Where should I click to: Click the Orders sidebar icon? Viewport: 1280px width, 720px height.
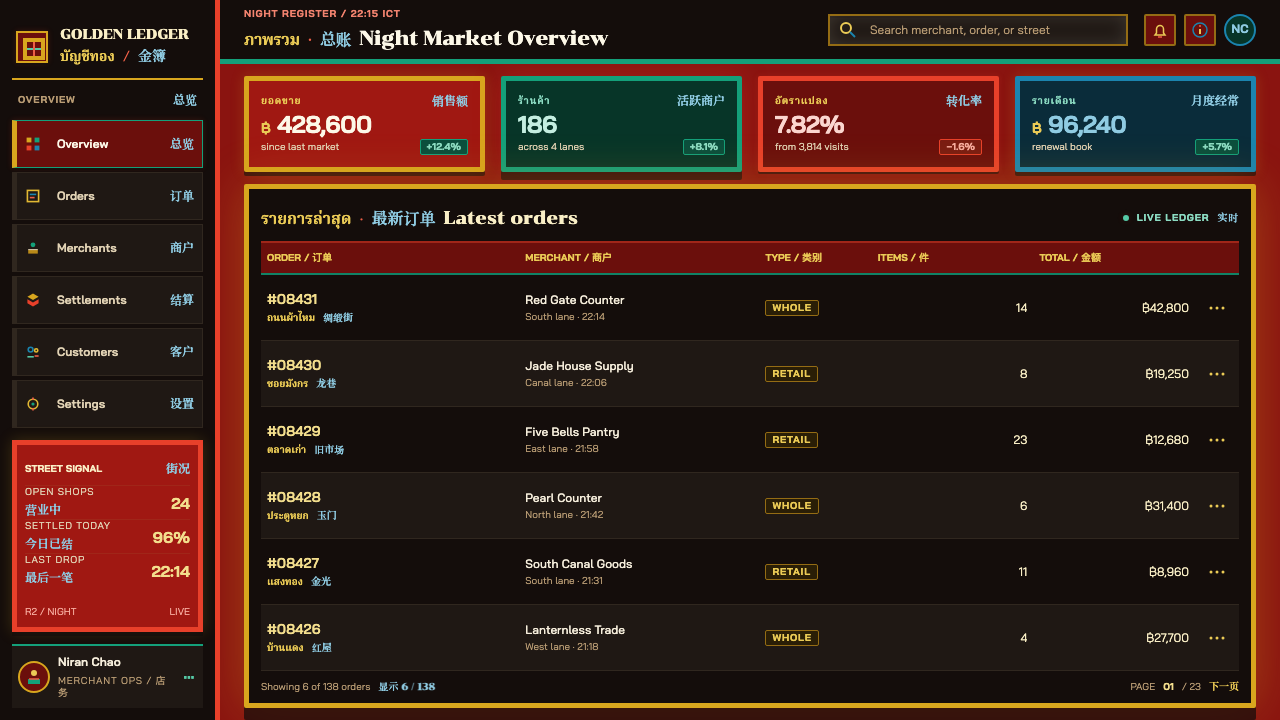point(33,196)
